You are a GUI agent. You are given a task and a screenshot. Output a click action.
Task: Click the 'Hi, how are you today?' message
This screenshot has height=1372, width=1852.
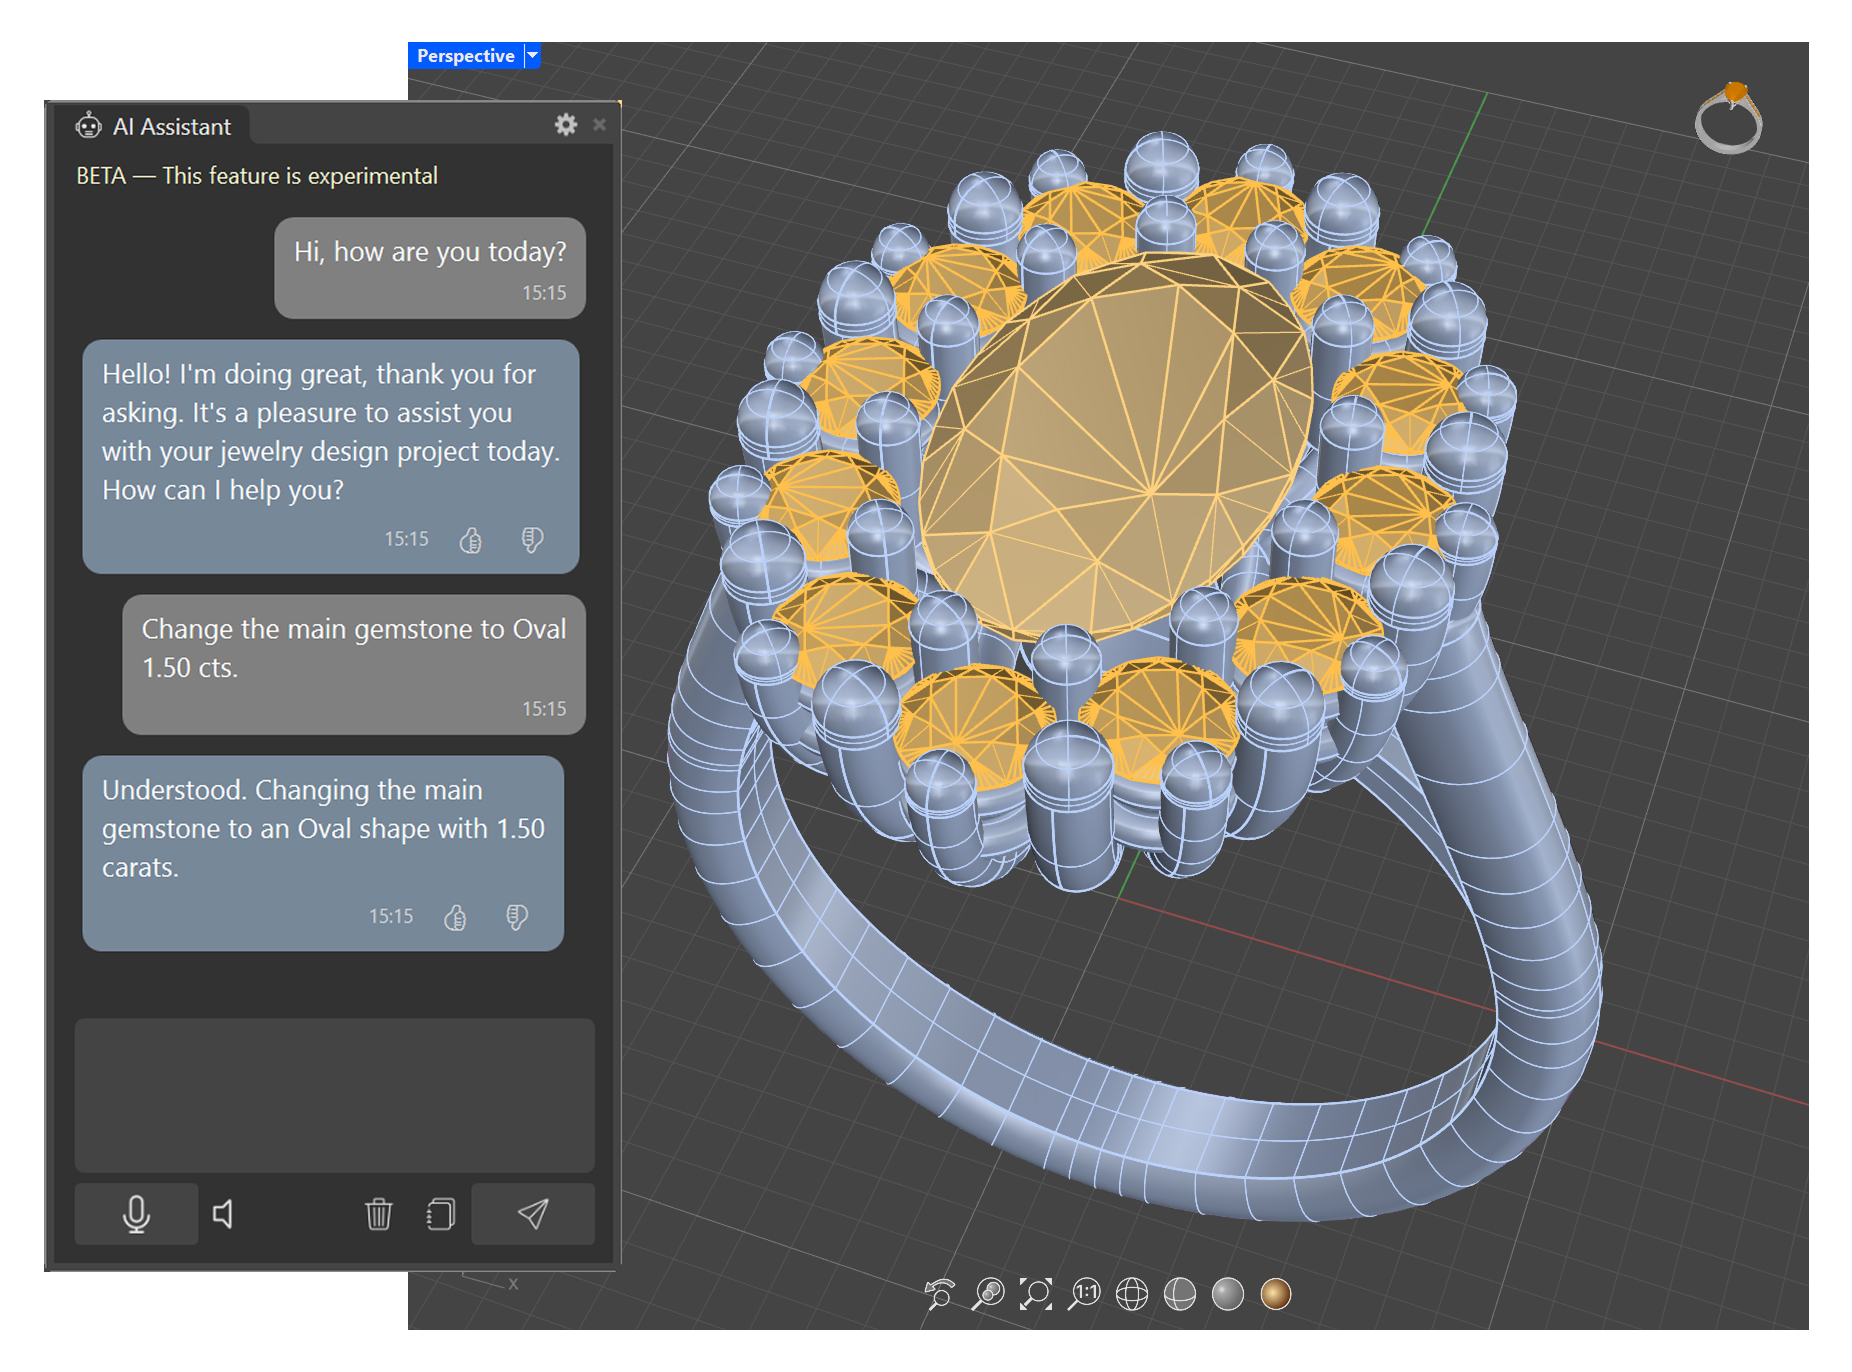click(x=430, y=268)
